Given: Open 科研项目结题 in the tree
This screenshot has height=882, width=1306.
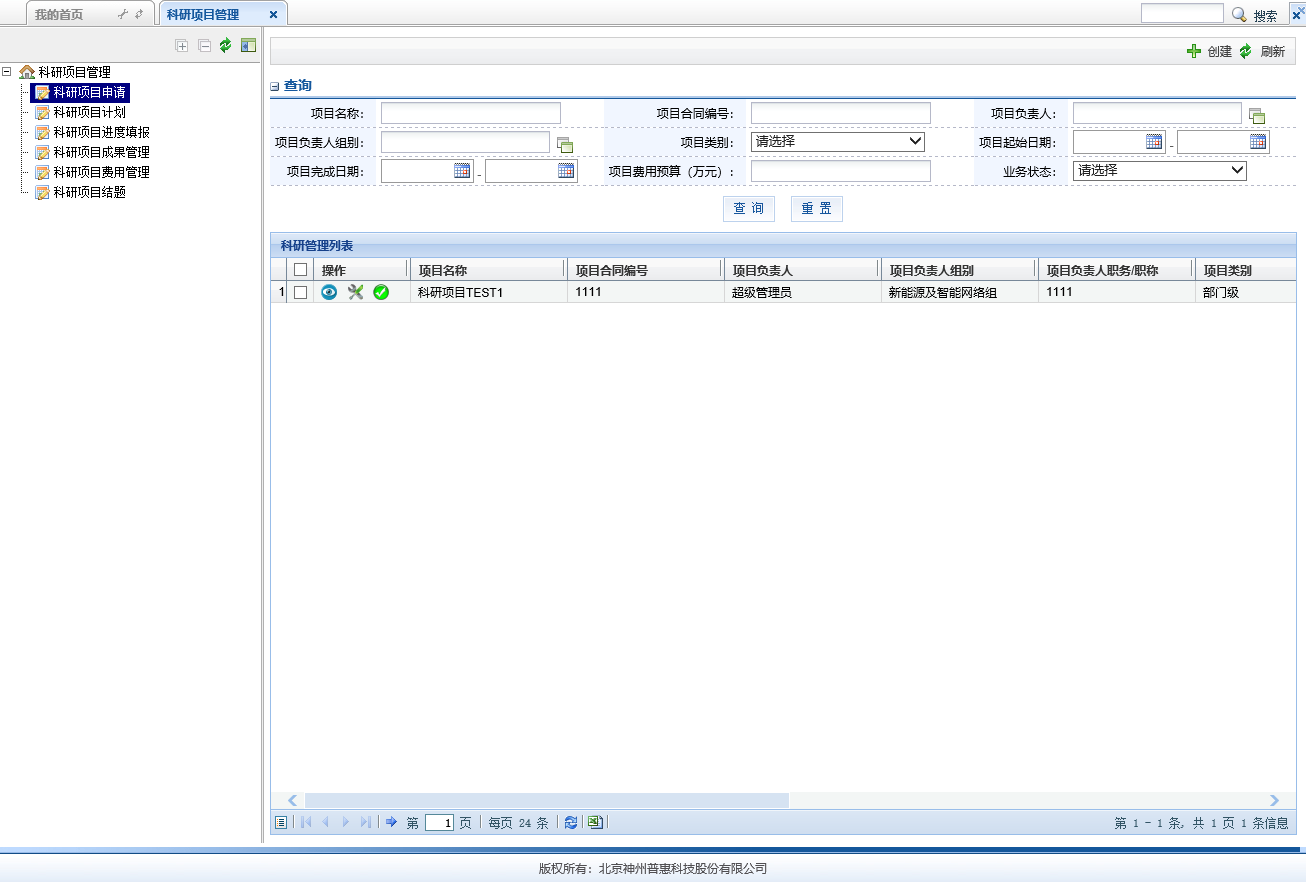Looking at the screenshot, I should [x=89, y=192].
